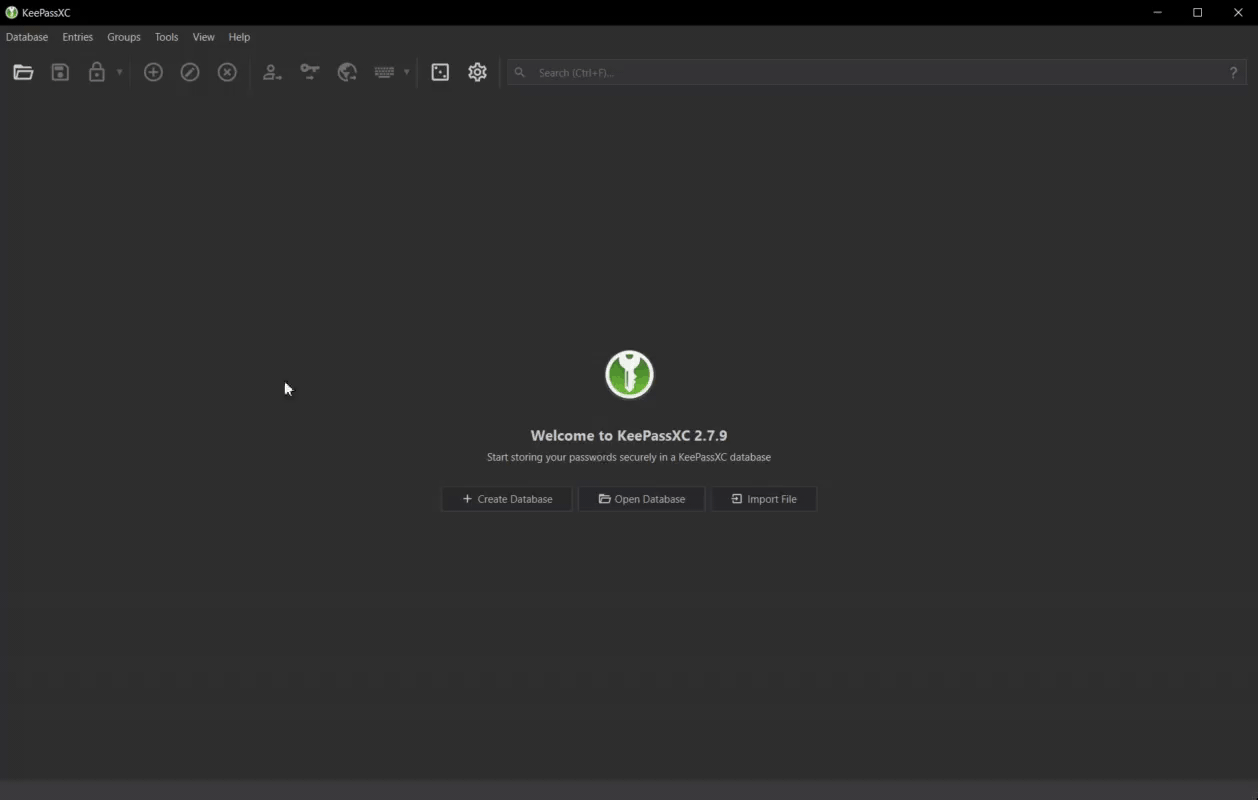Open the View menu
This screenshot has width=1258, height=800.
pyautogui.click(x=203, y=37)
